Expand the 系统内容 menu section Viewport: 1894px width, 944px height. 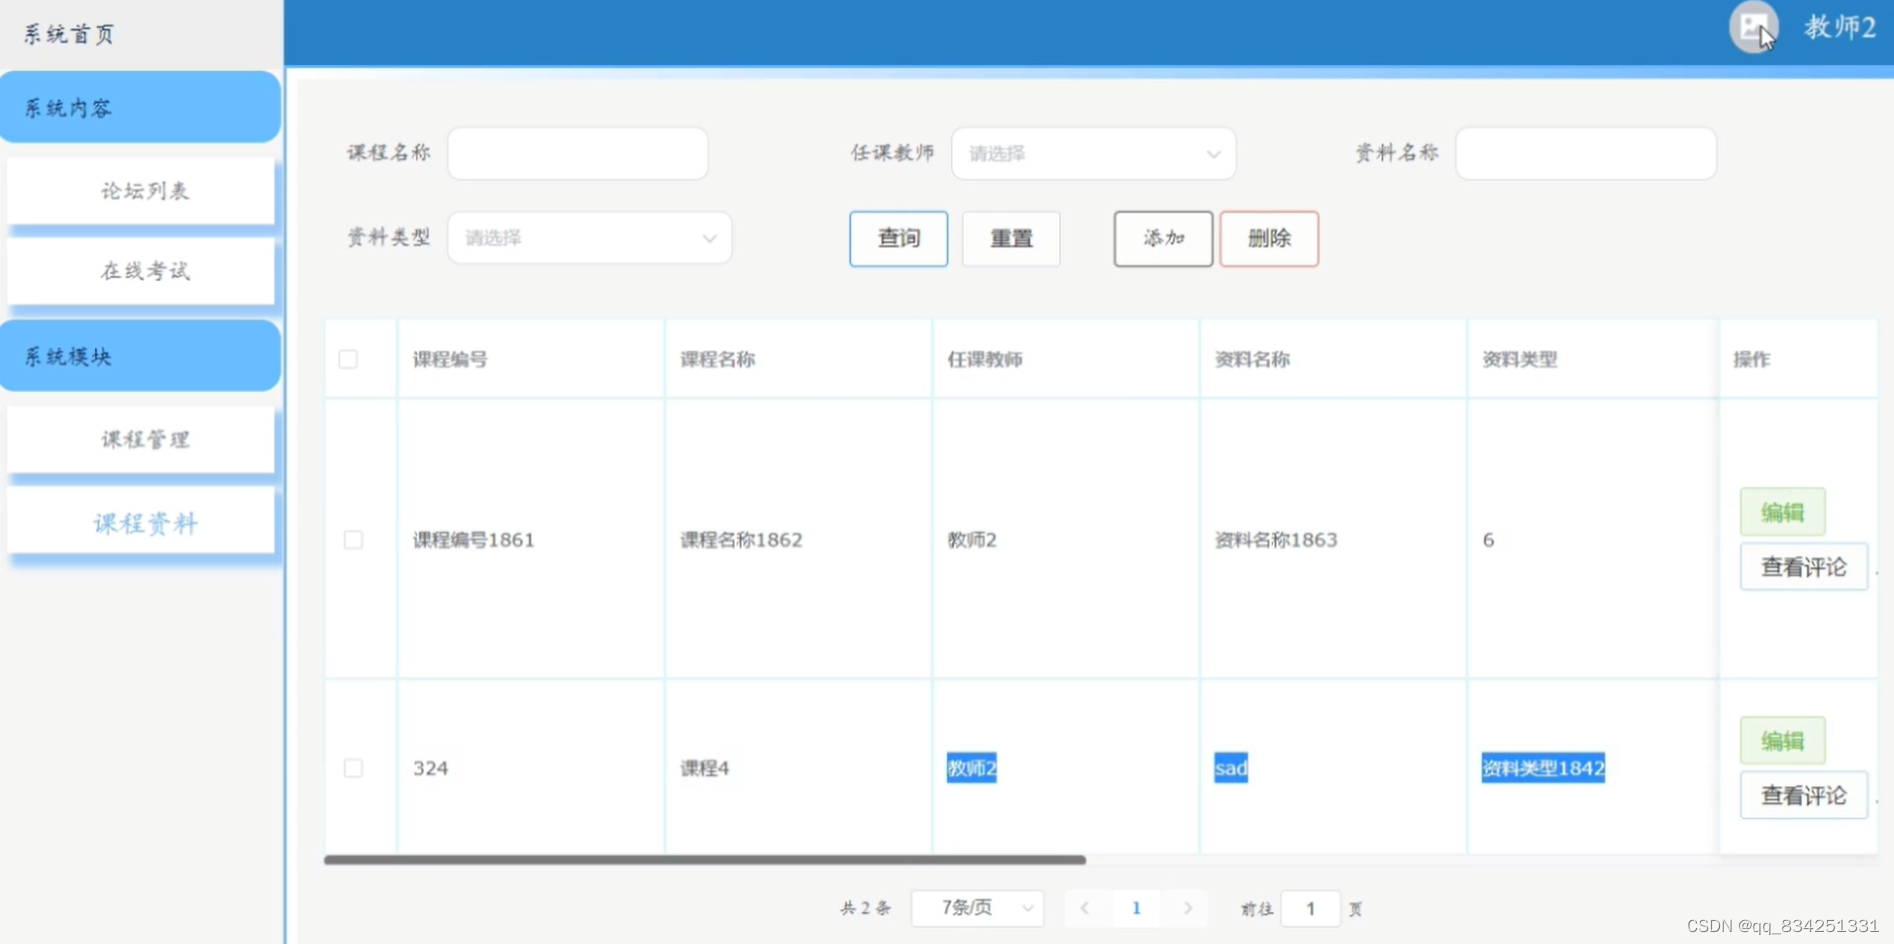click(140, 107)
